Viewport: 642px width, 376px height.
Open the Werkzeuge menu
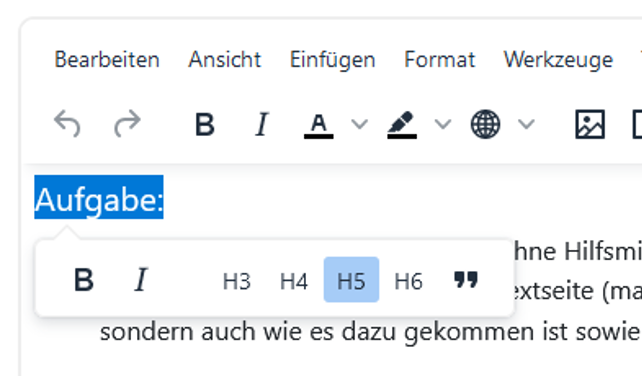pyautogui.click(x=558, y=60)
